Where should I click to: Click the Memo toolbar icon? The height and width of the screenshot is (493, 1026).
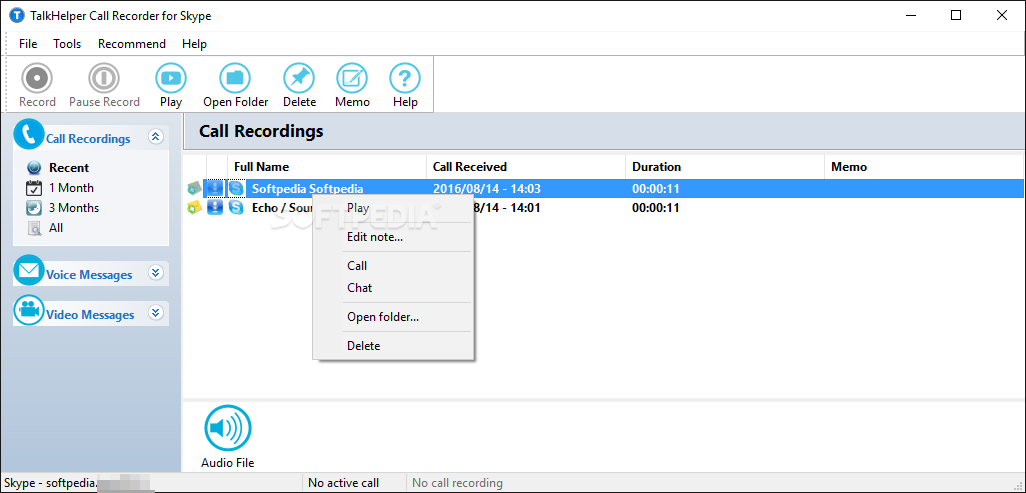[352, 79]
